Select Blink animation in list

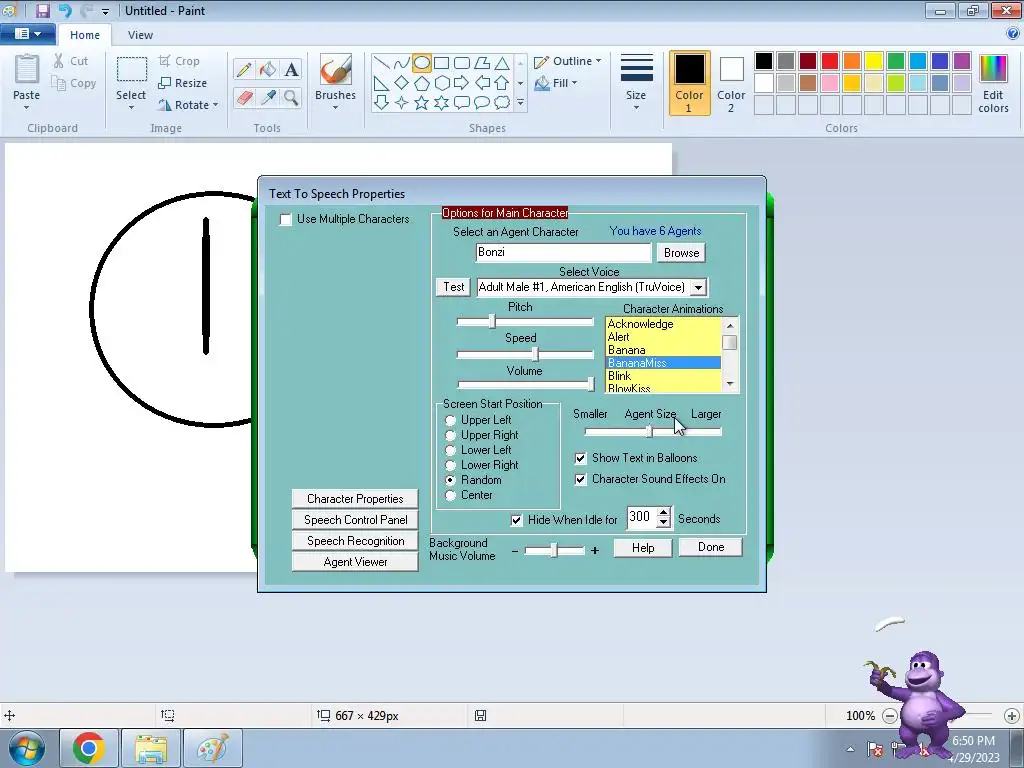tap(664, 376)
